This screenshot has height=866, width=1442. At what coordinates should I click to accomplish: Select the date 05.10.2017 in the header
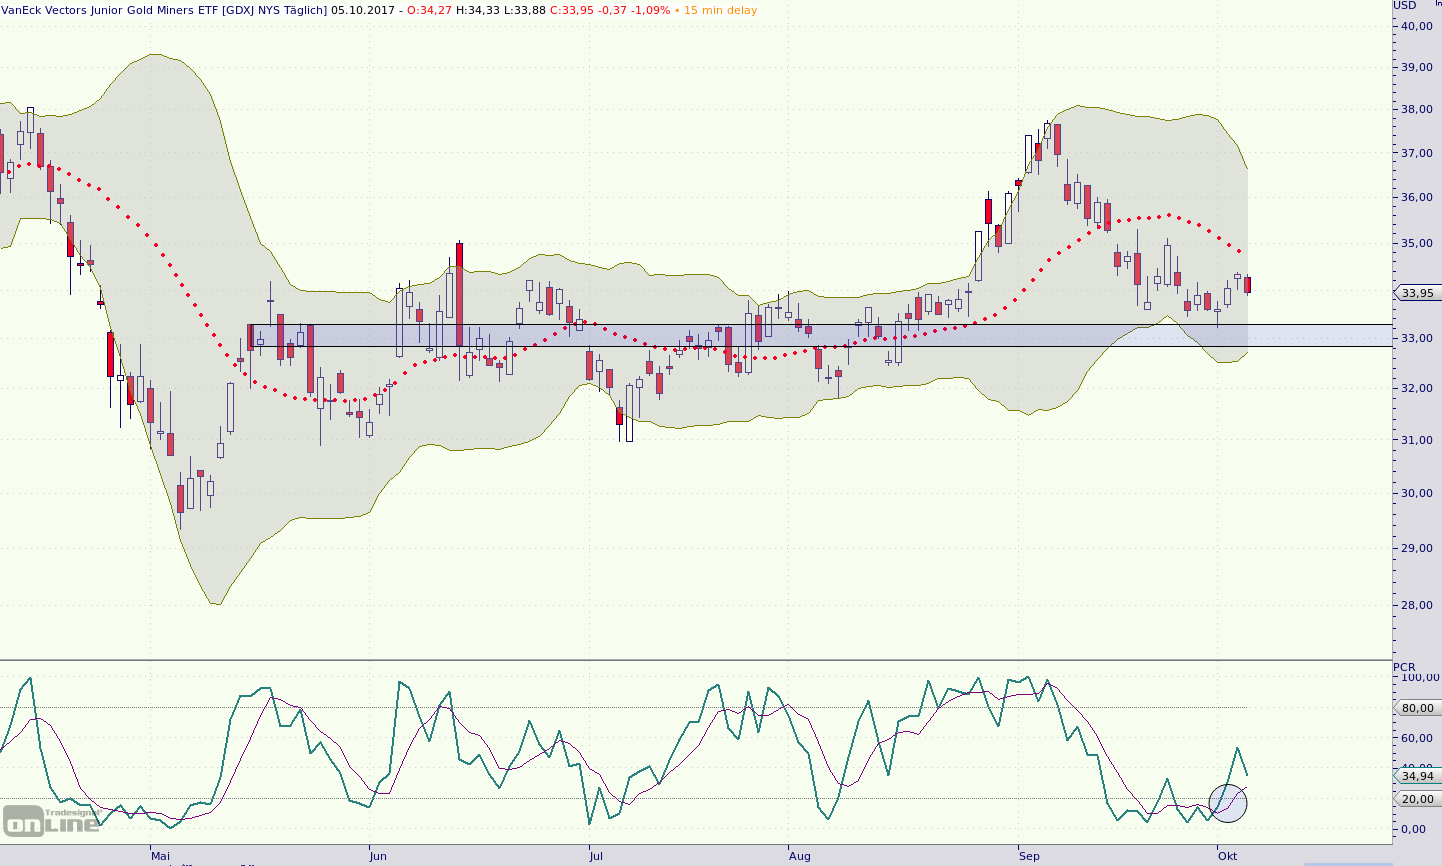coord(364,10)
